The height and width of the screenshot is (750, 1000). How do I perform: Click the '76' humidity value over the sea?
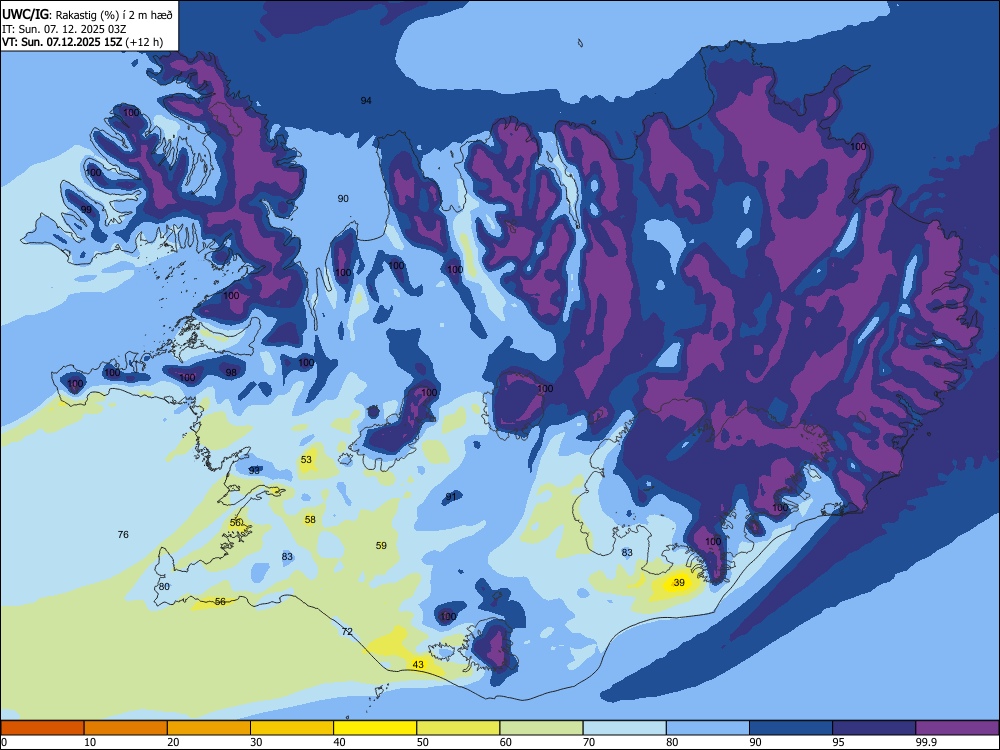tap(123, 534)
